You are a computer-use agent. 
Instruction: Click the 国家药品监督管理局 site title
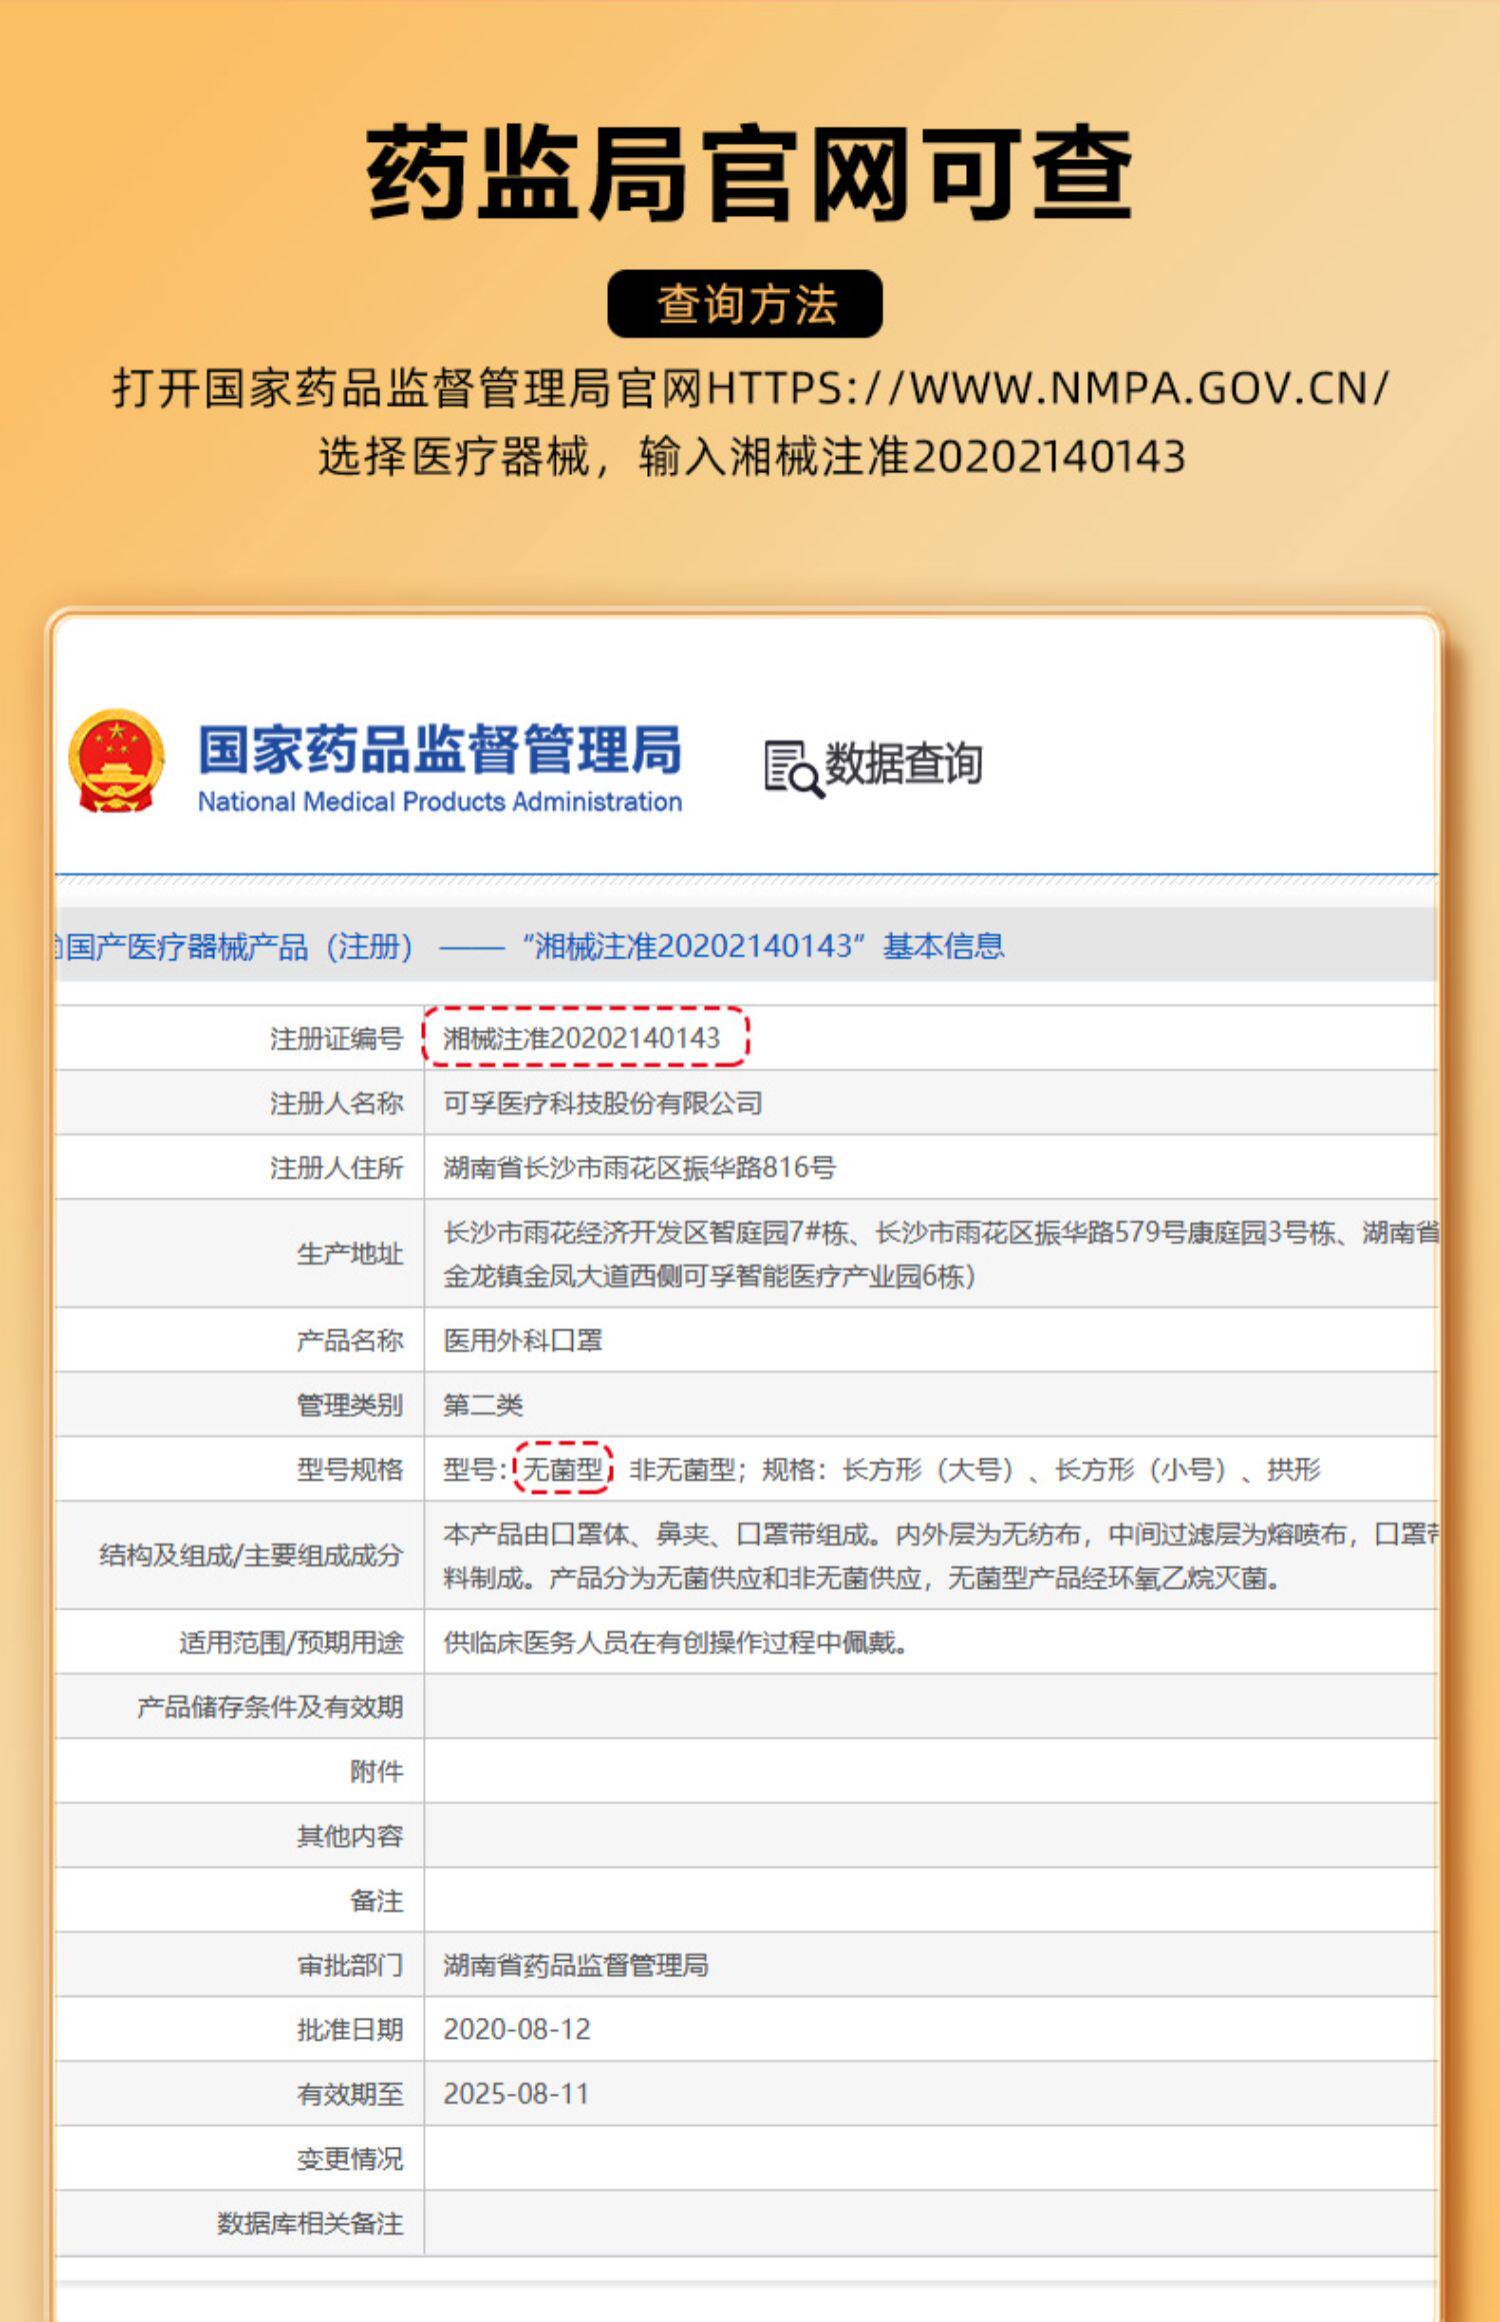pyautogui.click(x=440, y=749)
